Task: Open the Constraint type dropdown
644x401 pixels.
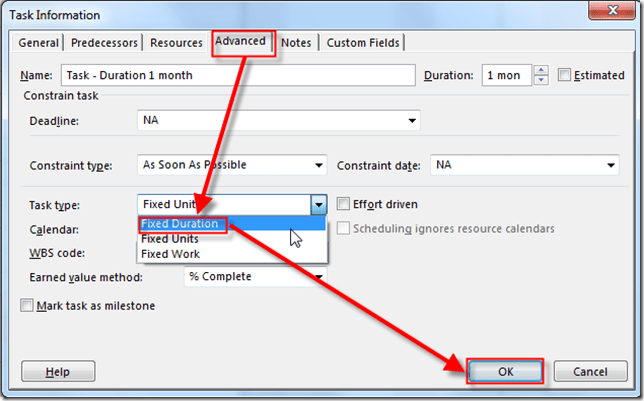Action: tap(319, 165)
